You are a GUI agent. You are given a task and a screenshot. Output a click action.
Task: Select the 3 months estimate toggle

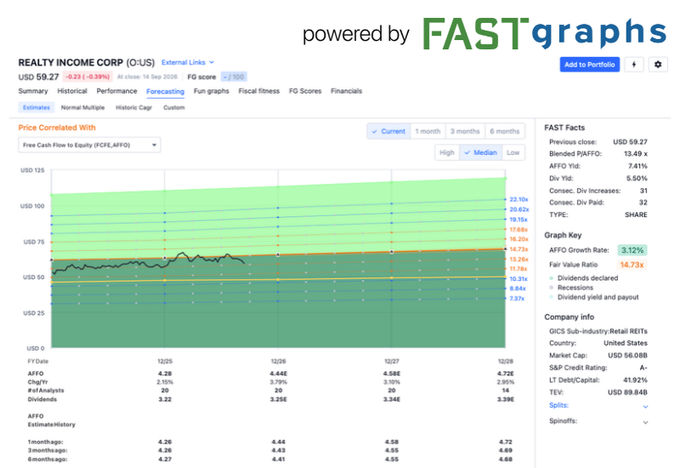coord(465,131)
